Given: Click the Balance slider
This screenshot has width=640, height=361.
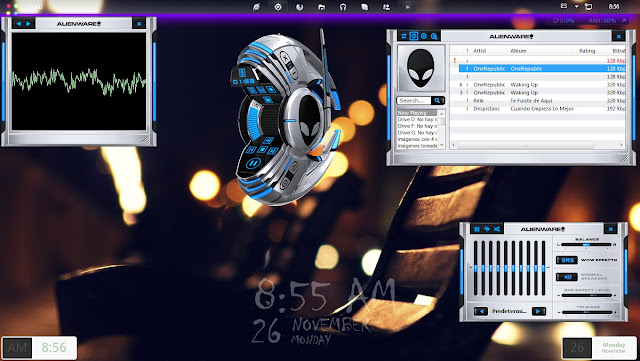Looking at the screenshot, I should (587, 245).
